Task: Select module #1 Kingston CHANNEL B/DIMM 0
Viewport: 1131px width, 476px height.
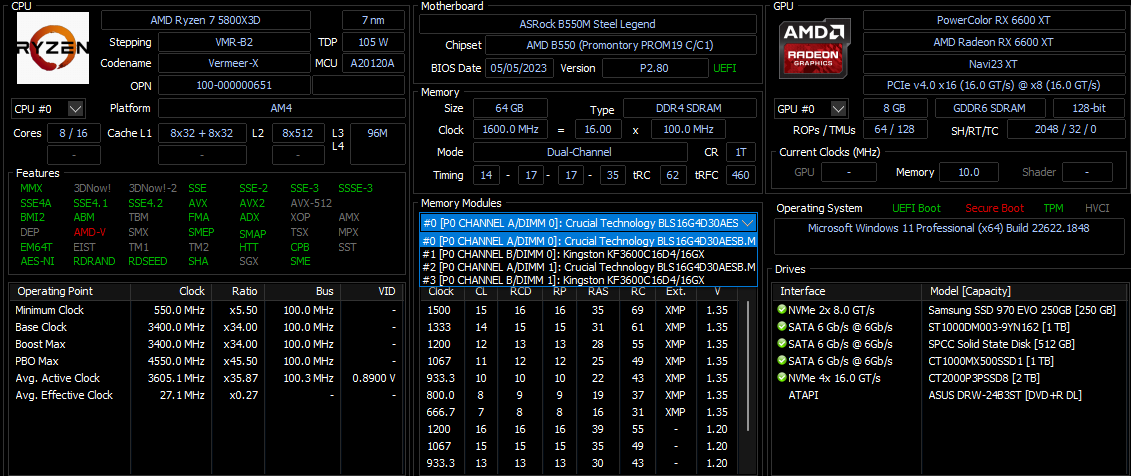Action: 588,254
